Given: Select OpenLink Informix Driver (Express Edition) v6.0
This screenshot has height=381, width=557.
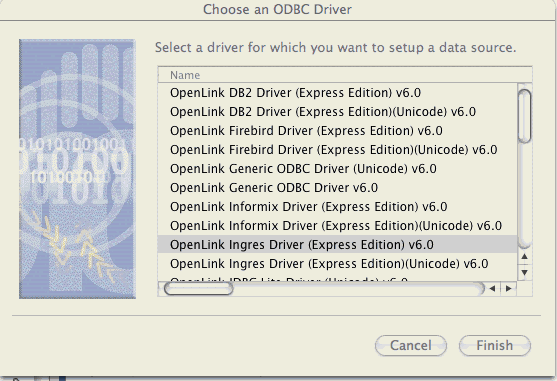Looking at the screenshot, I should (x=337, y=207).
